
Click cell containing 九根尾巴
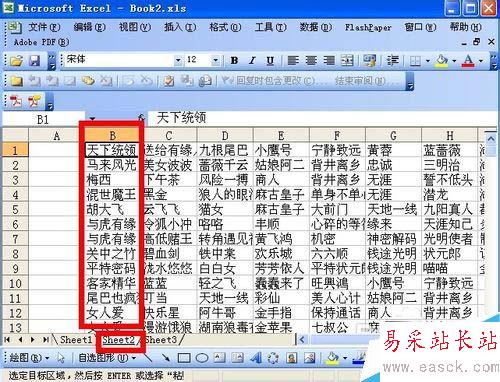[225, 150]
